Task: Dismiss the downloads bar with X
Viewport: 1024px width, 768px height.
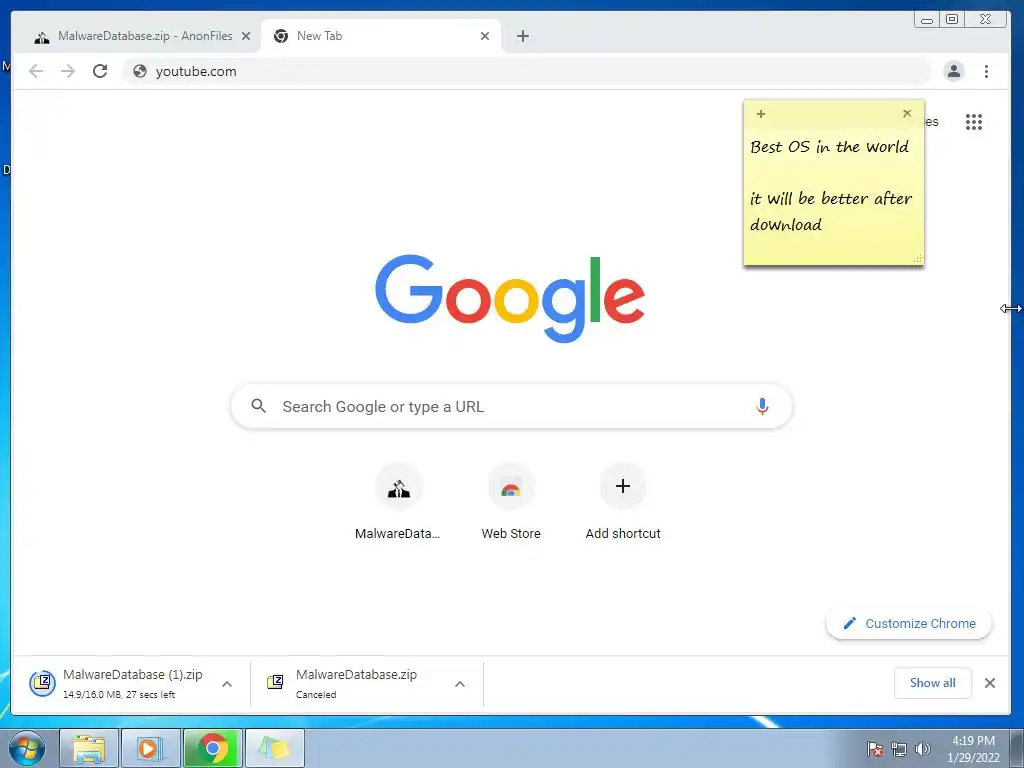Action: [x=990, y=683]
